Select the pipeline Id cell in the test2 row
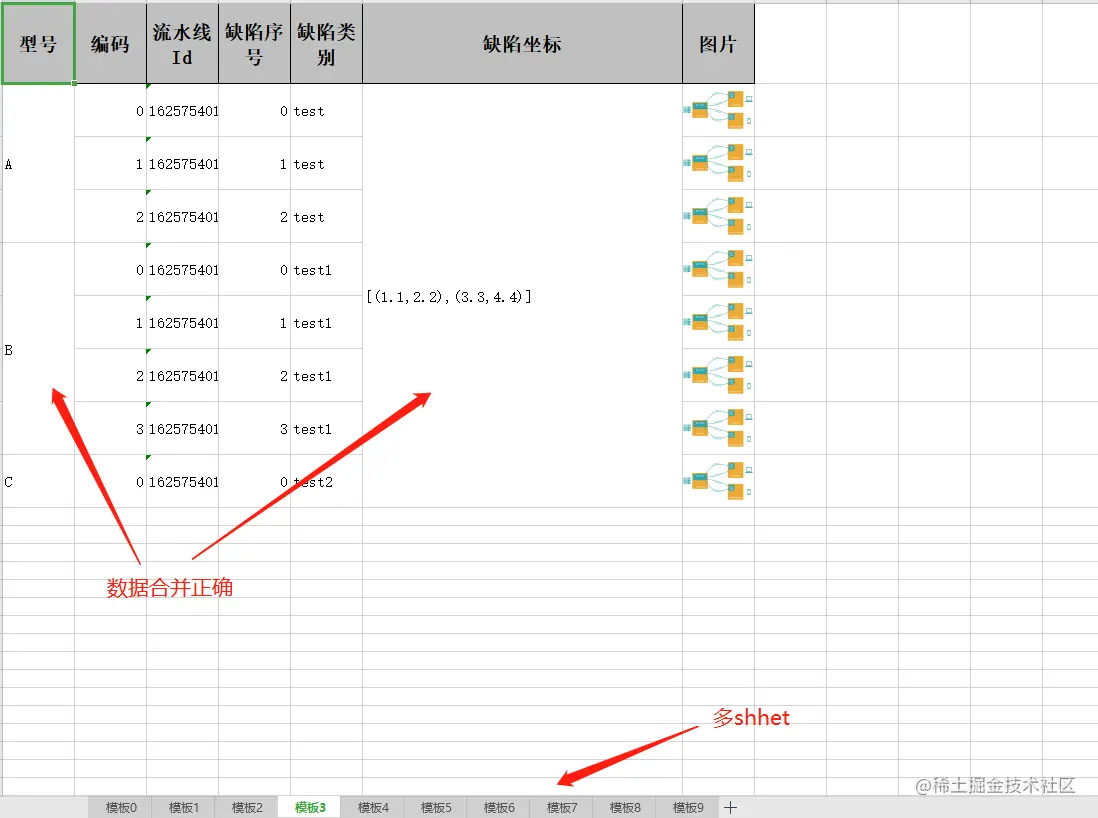The height and width of the screenshot is (818, 1098). click(182, 481)
